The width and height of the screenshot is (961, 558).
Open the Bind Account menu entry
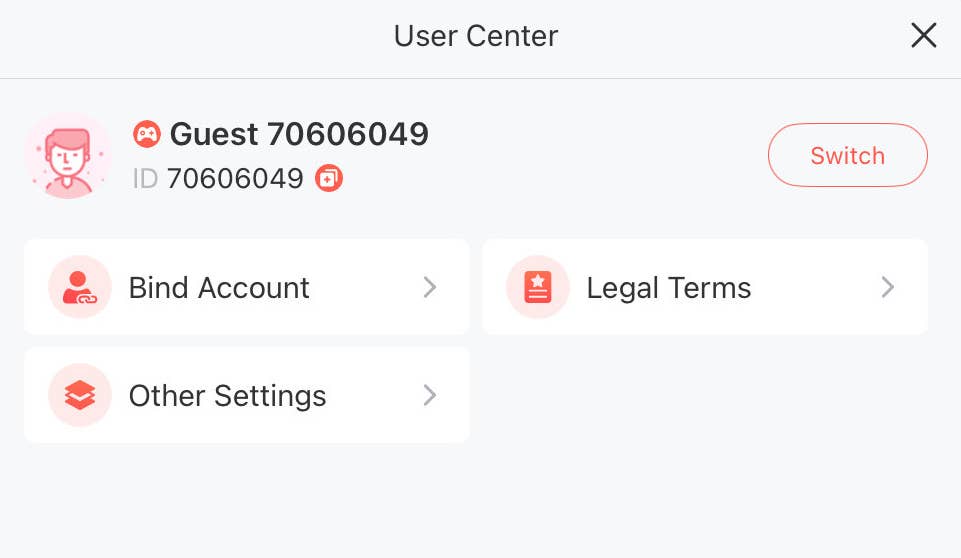219,287
